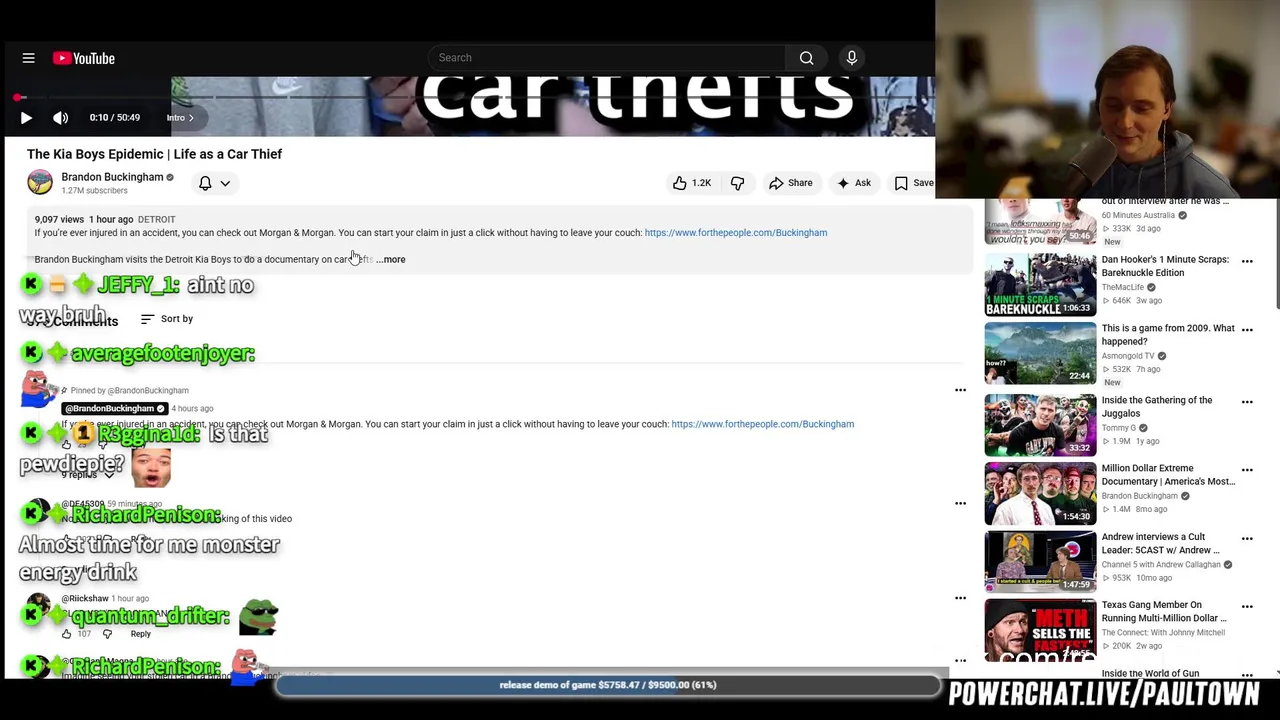Open Asmongold TV channel name

[1128, 356]
